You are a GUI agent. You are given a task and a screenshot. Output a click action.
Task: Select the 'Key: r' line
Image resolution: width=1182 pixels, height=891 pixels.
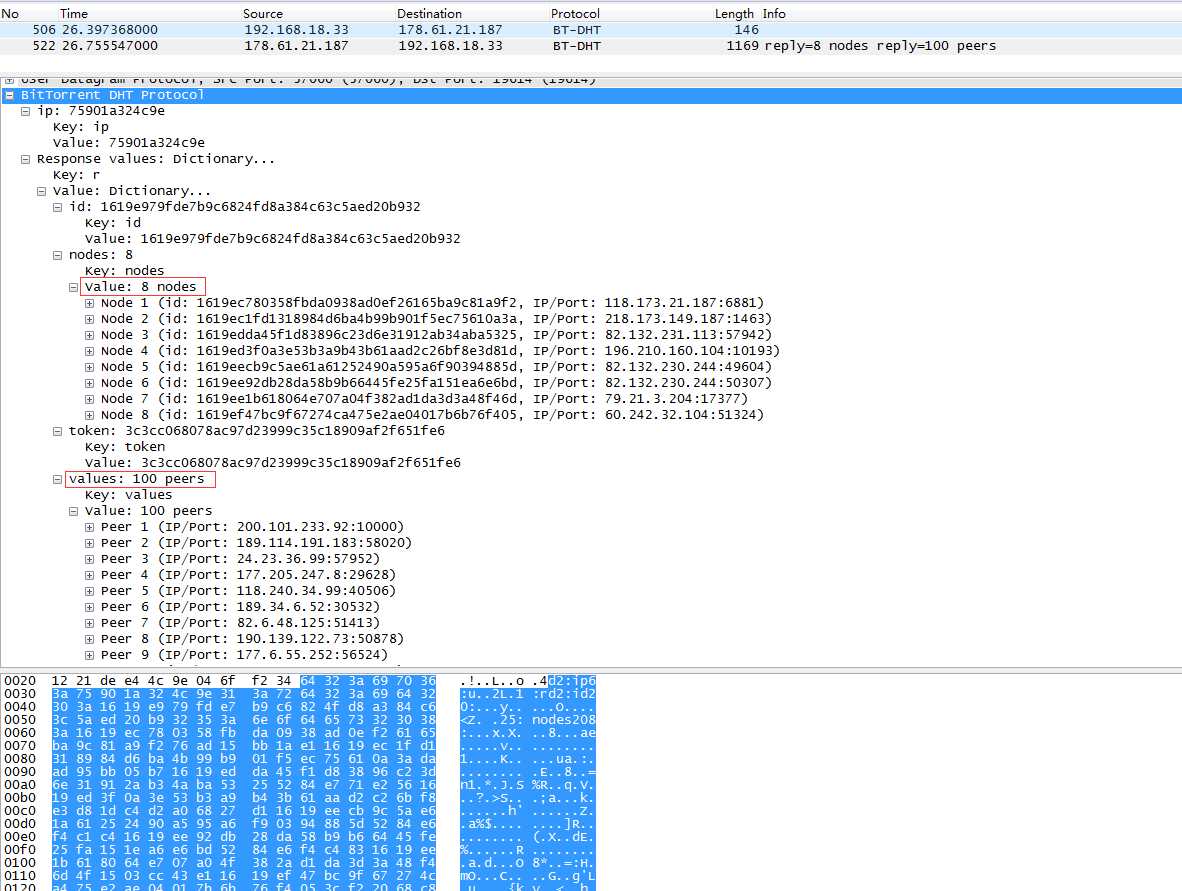(x=76, y=175)
